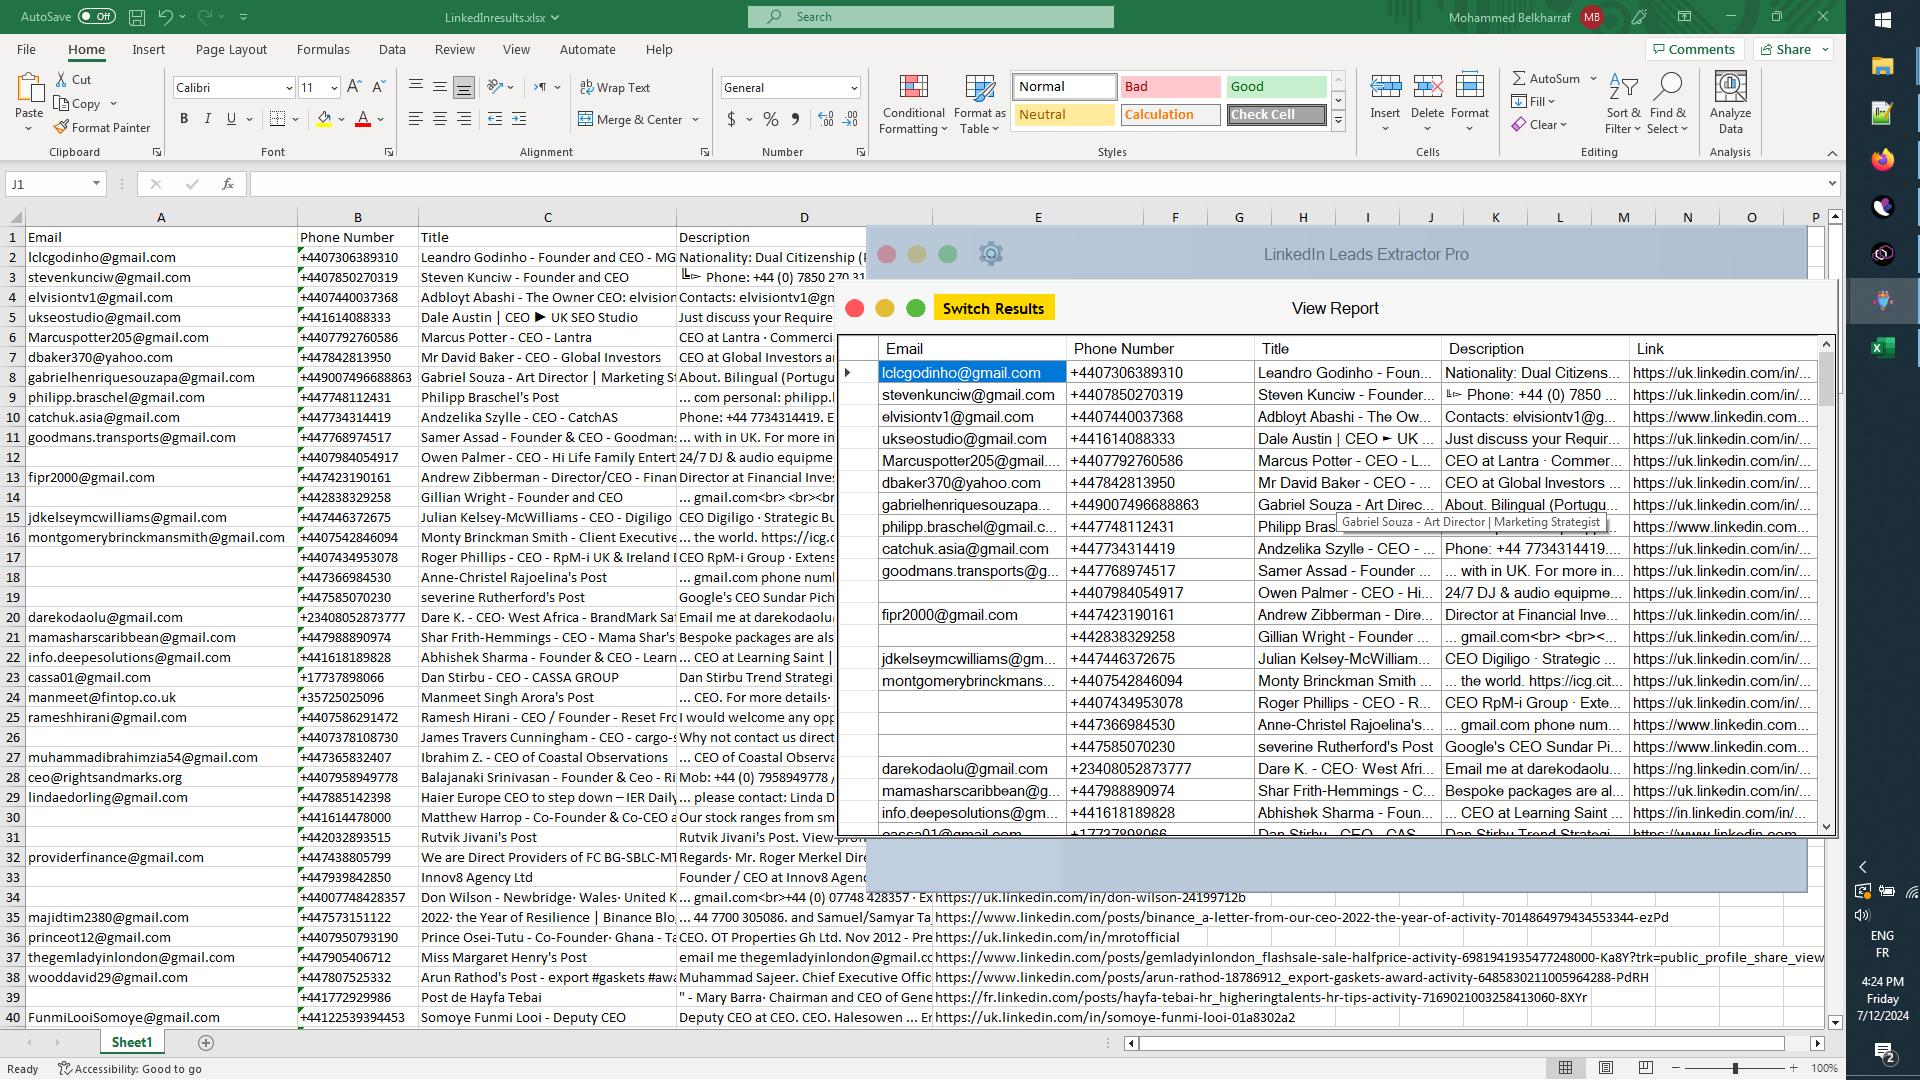Open the File menu
The image size is (1920, 1080).
(26, 50)
